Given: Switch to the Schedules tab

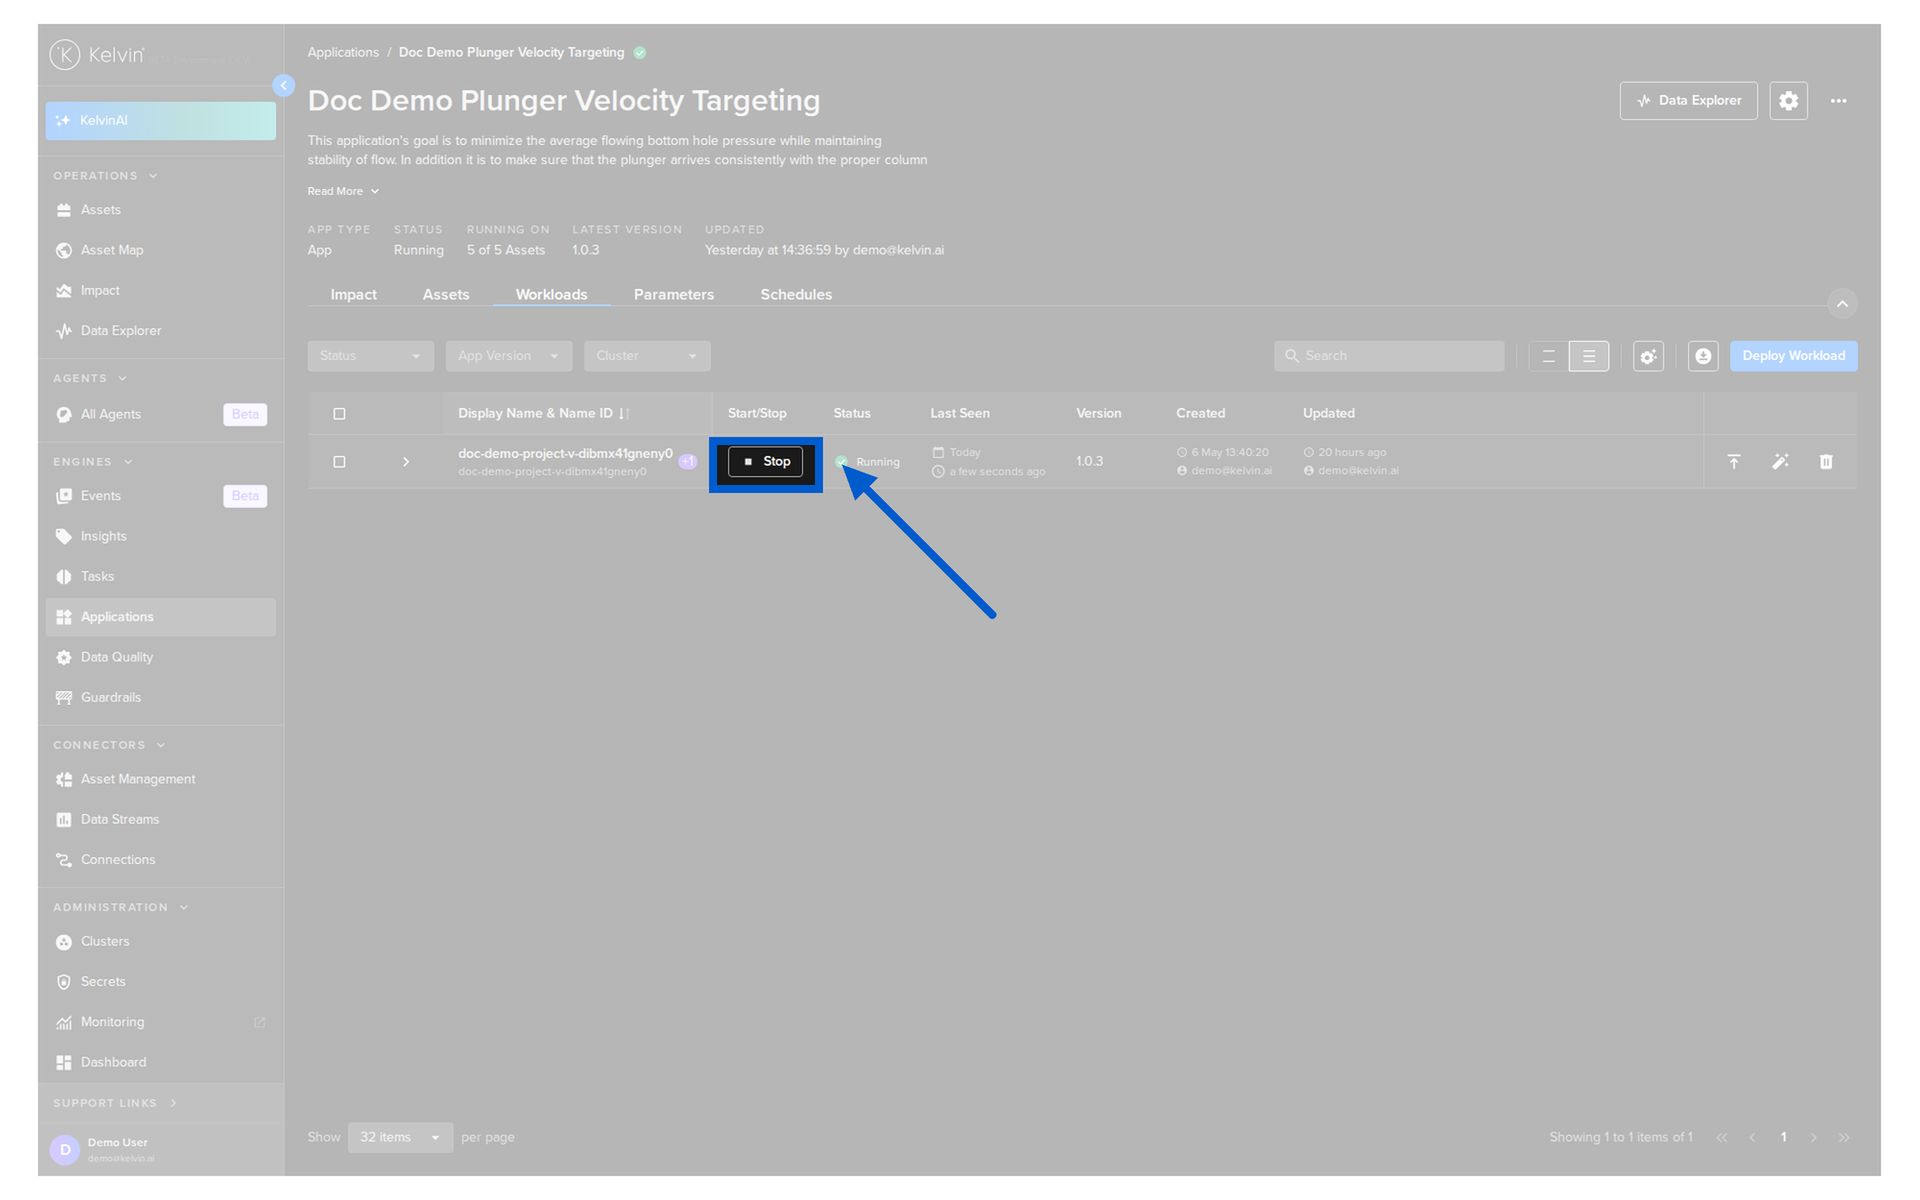Looking at the screenshot, I should 796,294.
